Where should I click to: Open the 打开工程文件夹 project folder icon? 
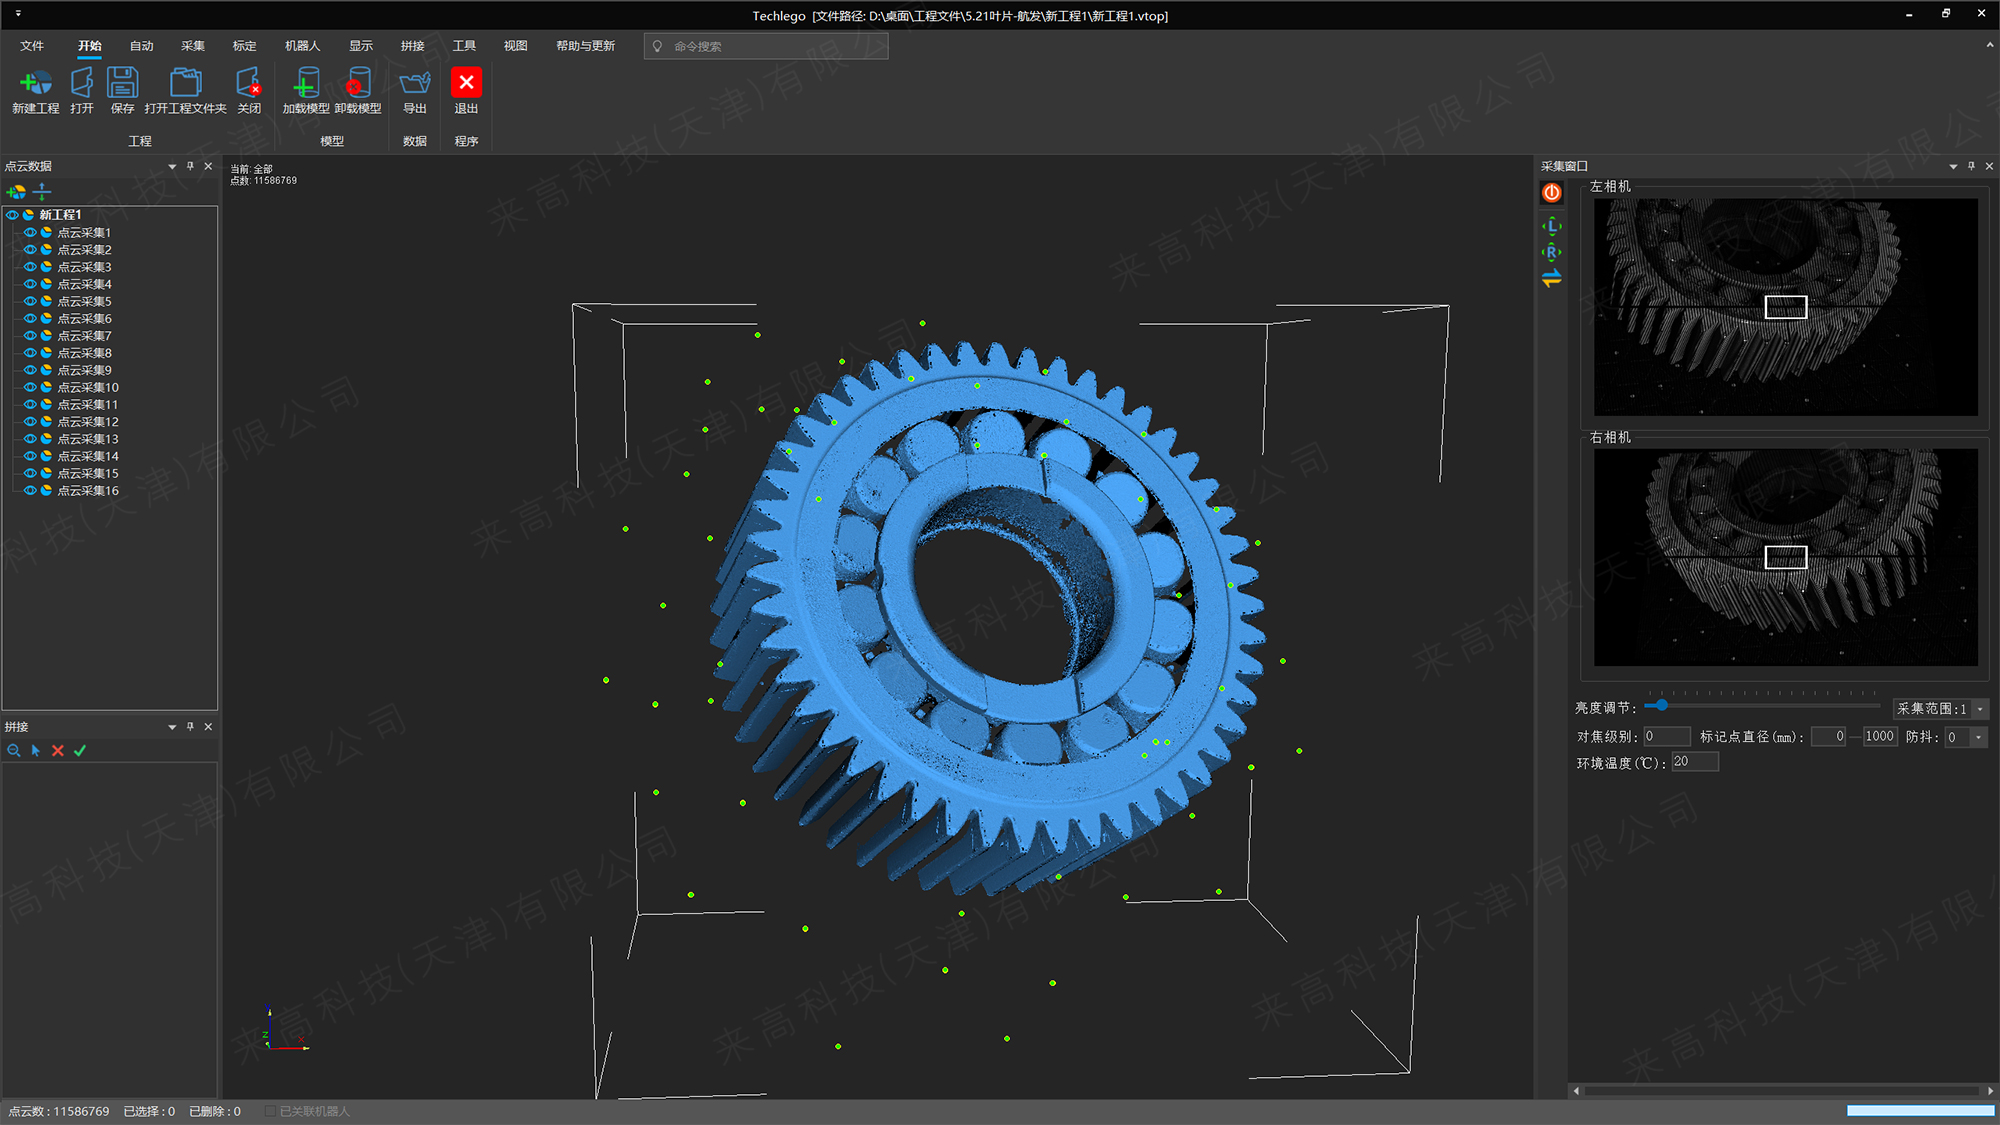click(x=185, y=83)
